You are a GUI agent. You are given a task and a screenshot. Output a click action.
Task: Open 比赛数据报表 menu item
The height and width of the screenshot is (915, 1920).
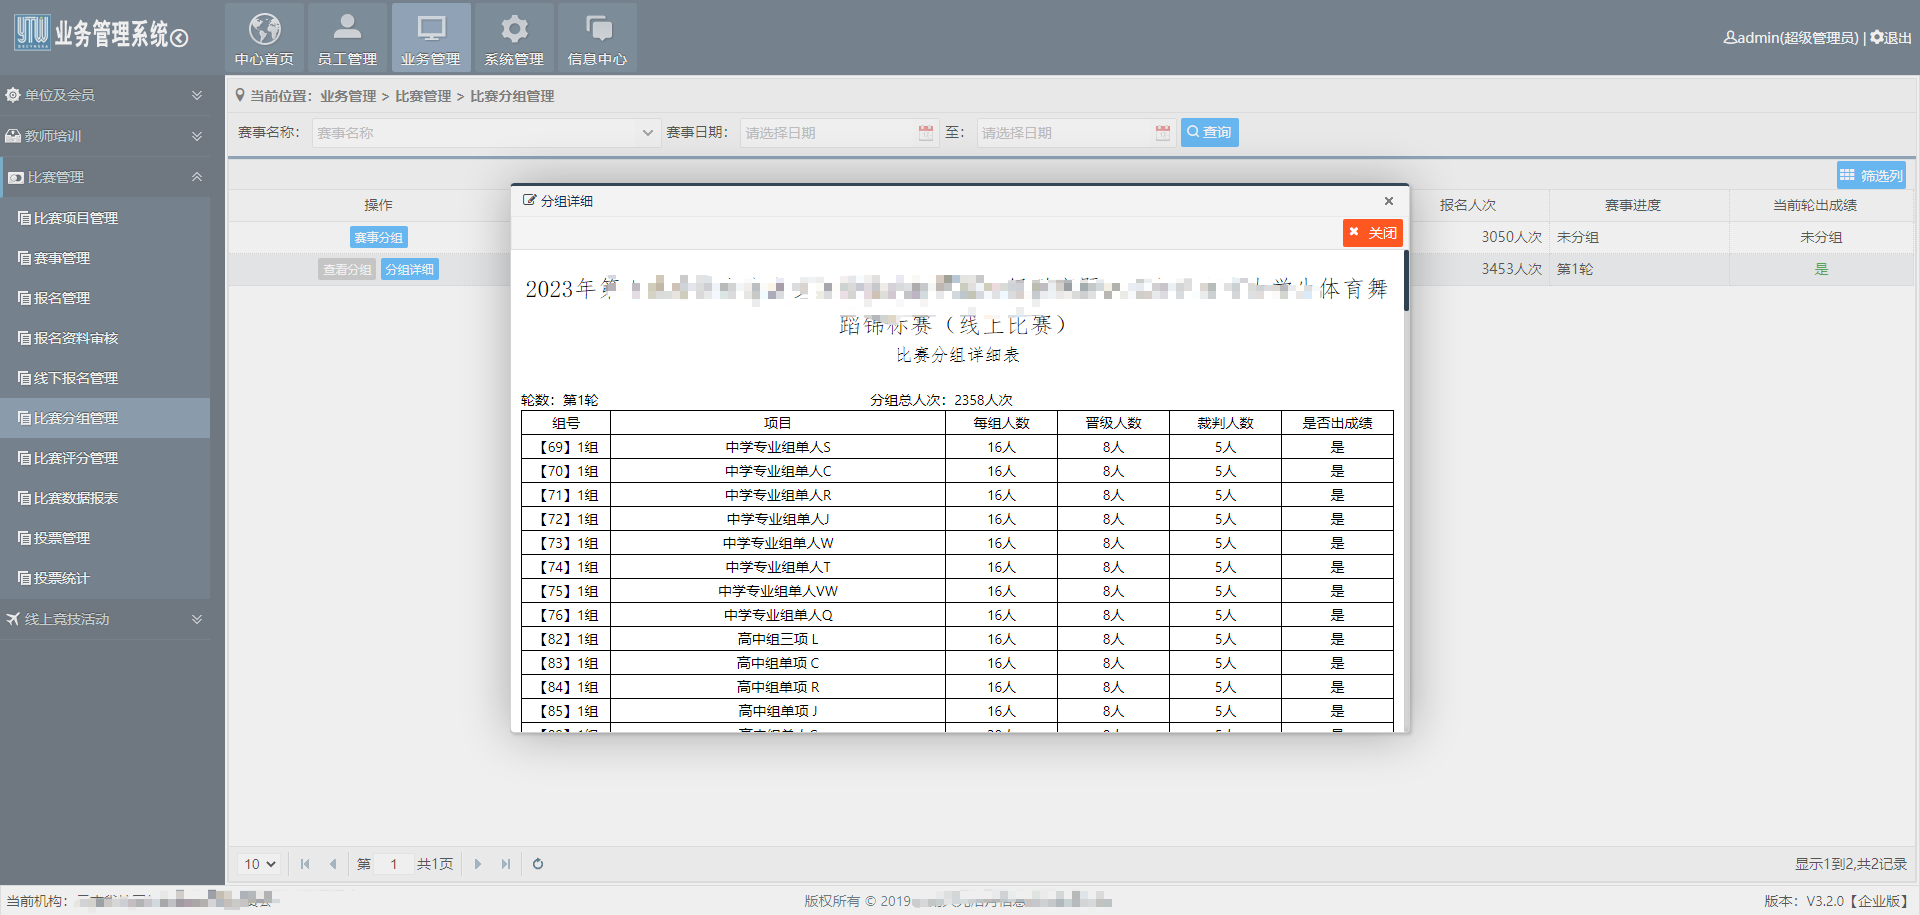click(x=105, y=498)
